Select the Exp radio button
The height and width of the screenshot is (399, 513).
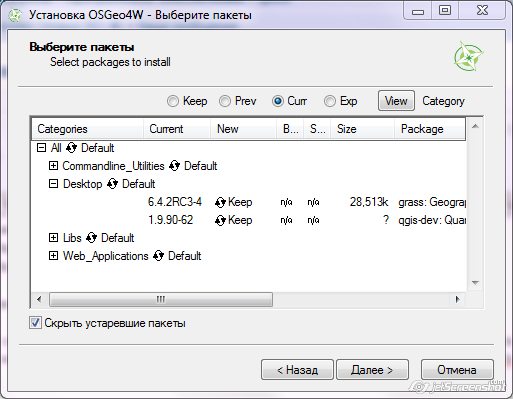click(330, 101)
